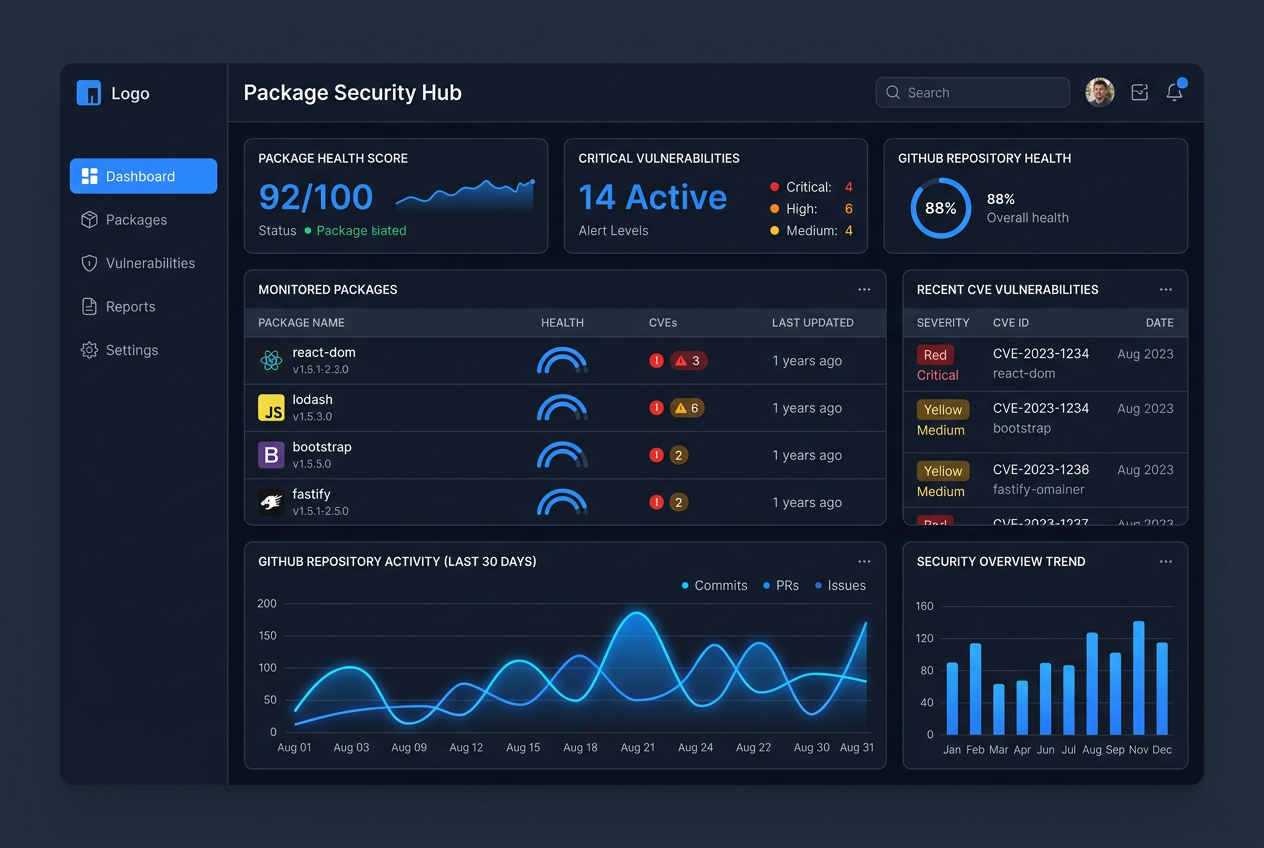Click Yellow severity tag for fastify-omainer CVE
The image size is (1264, 848).
[x=943, y=471]
